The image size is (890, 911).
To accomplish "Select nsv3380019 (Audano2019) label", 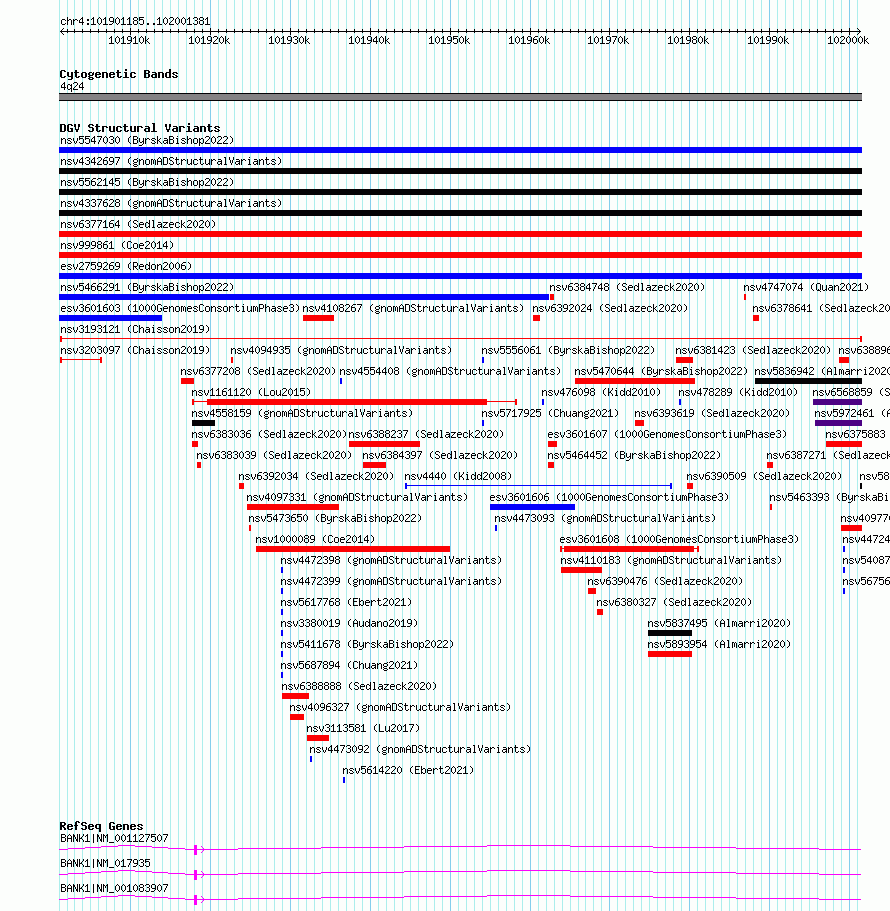I will click(x=349, y=622).
